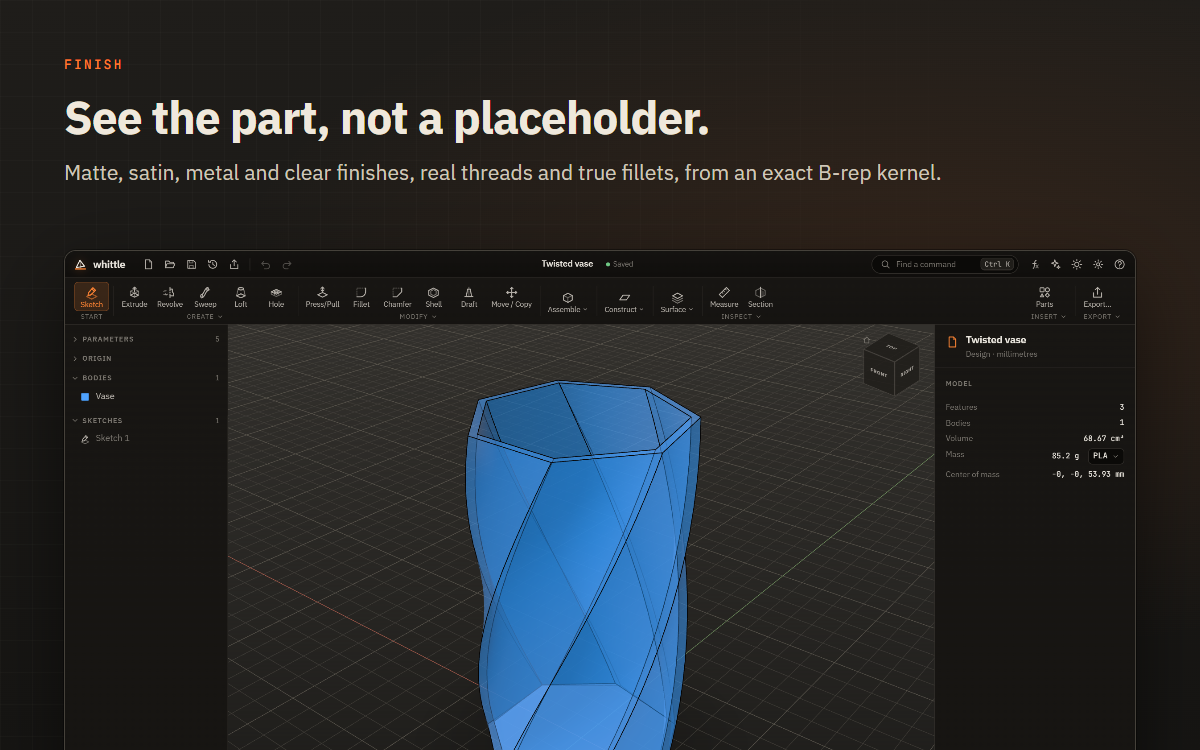The image size is (1200, 750).
Task: Expand the EXPORT group menu
Action: click(1101, 317)
